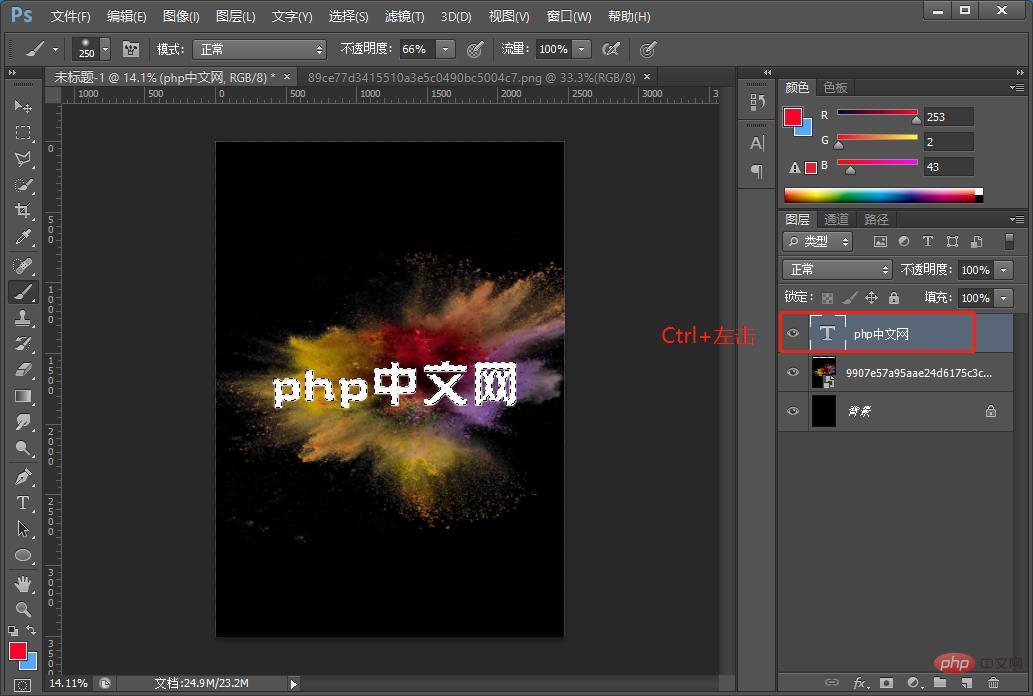The image size is (1033, 696).
Task: Switch to 89ce77d3415510a3e5c0490bc5004c7.png document tab
Action: (472, 78)
